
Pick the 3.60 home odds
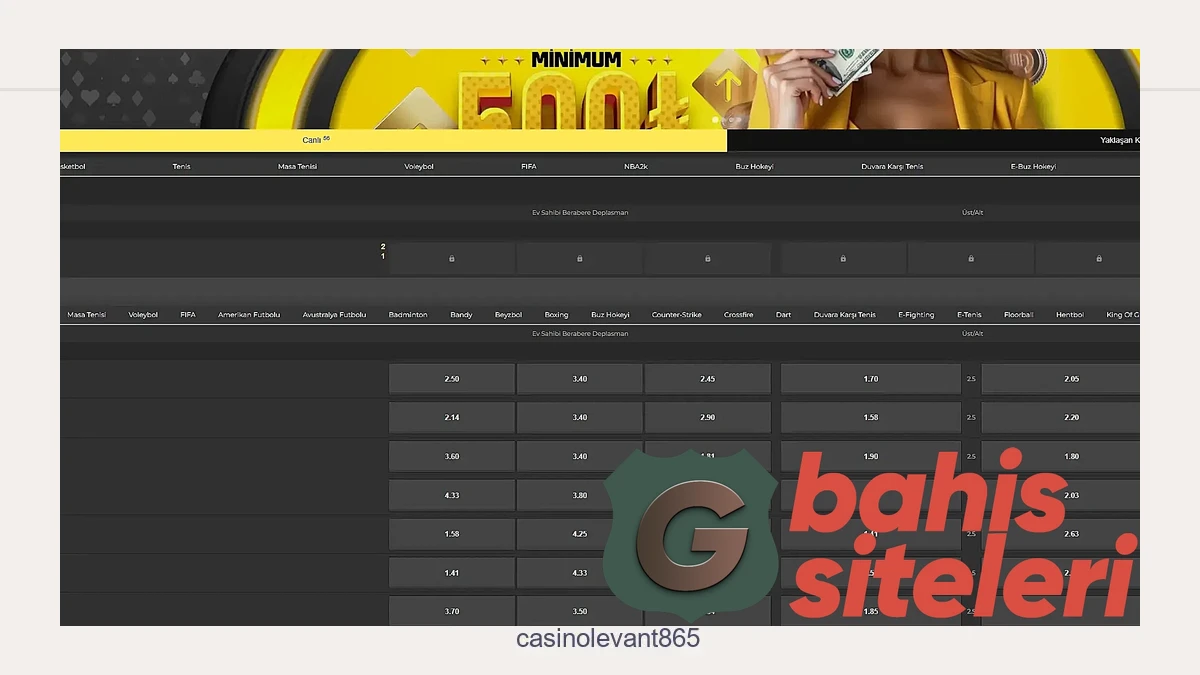(451, 456)
